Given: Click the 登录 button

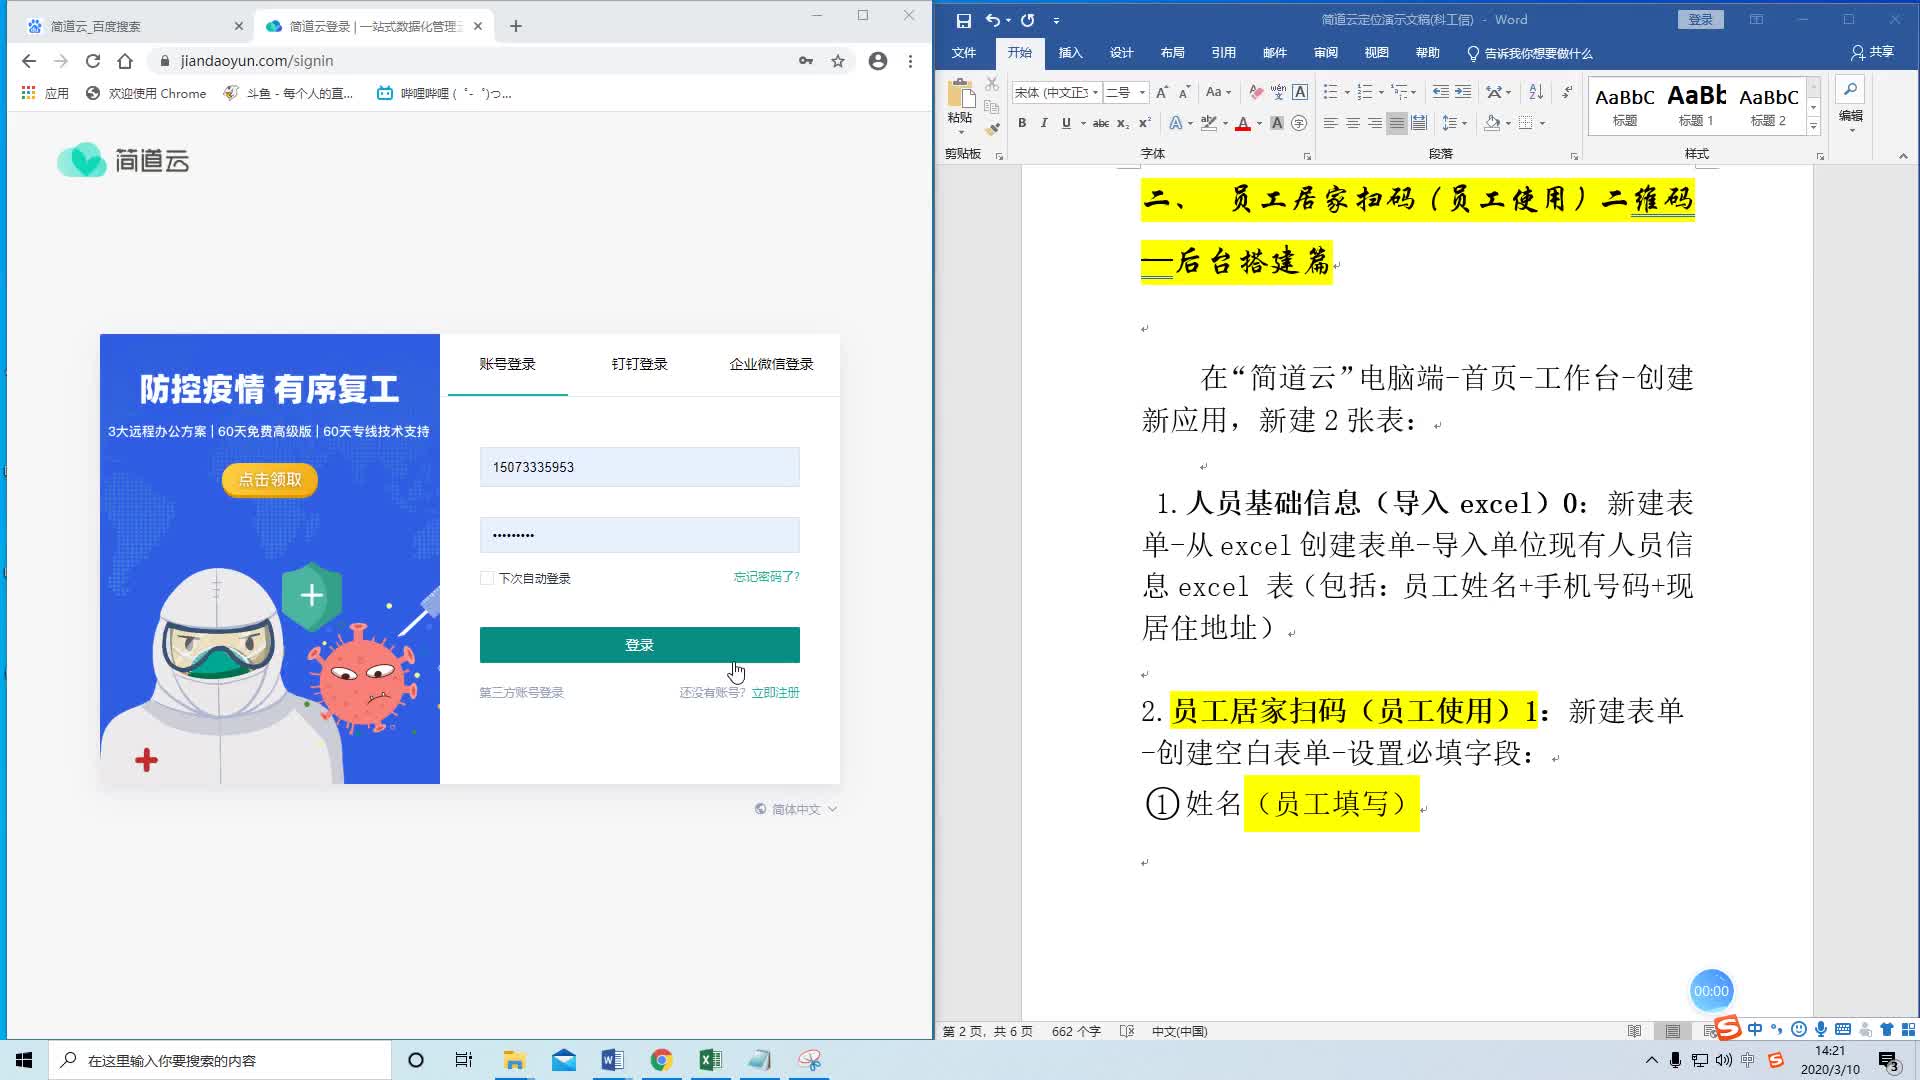Looking at the screenshot, I should [639, 645].
